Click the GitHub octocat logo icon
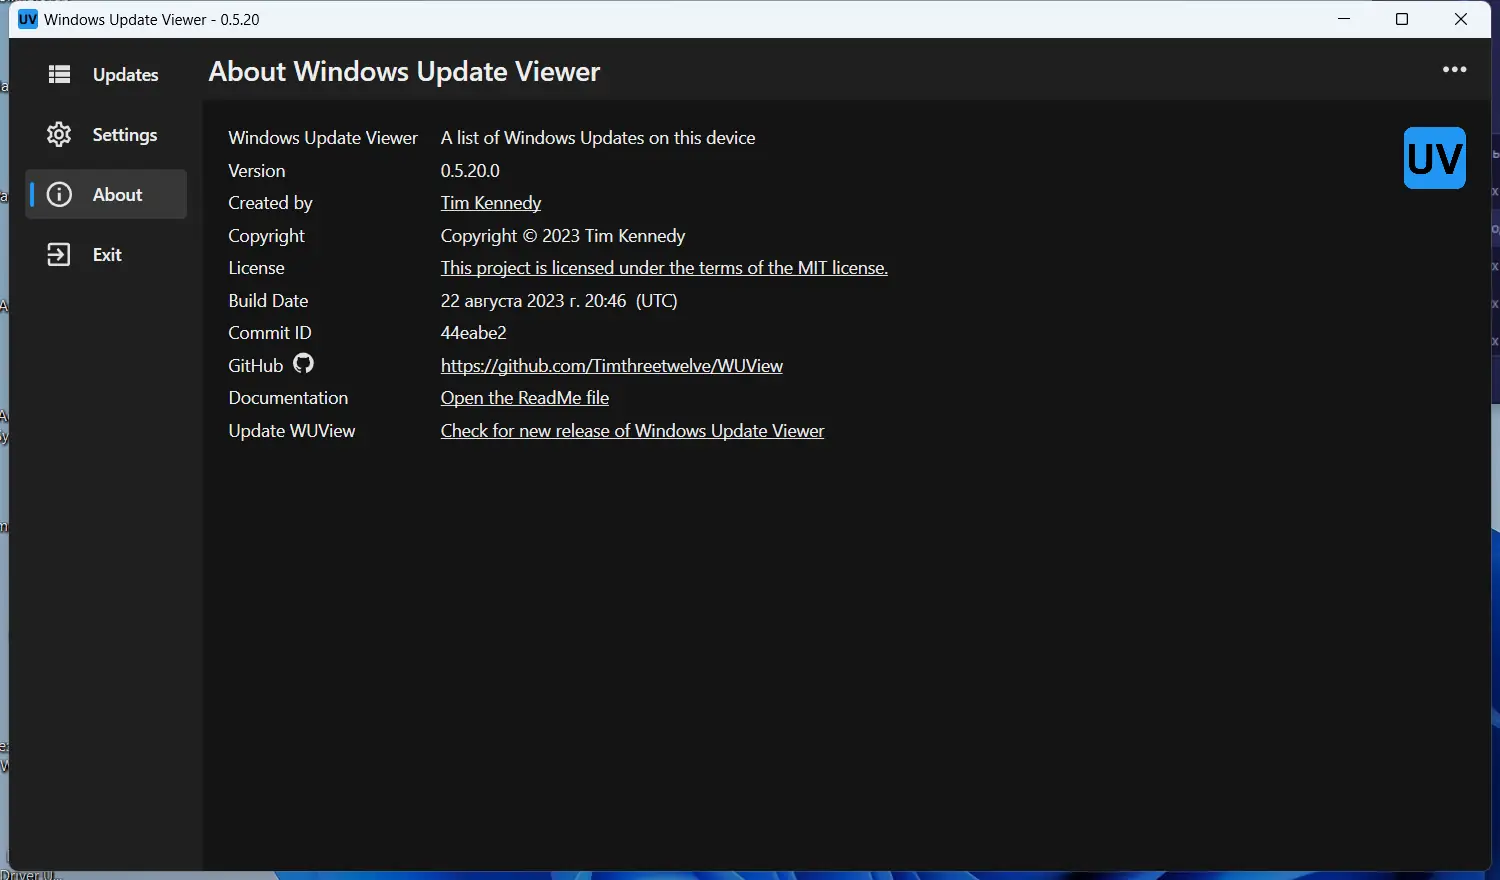1500x880 pixels. [x=303, y=364]
